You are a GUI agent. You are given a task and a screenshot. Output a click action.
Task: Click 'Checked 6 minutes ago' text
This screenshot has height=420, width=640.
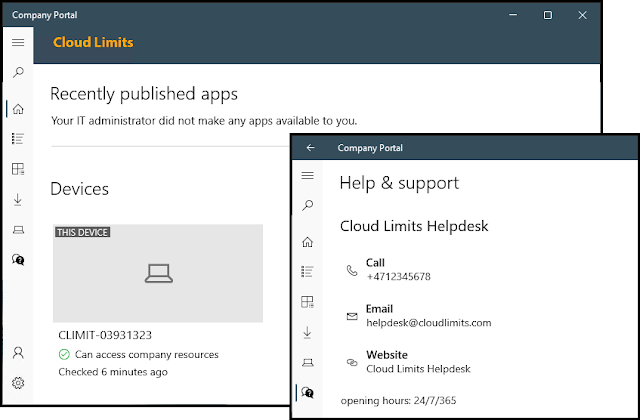(113, 372)
